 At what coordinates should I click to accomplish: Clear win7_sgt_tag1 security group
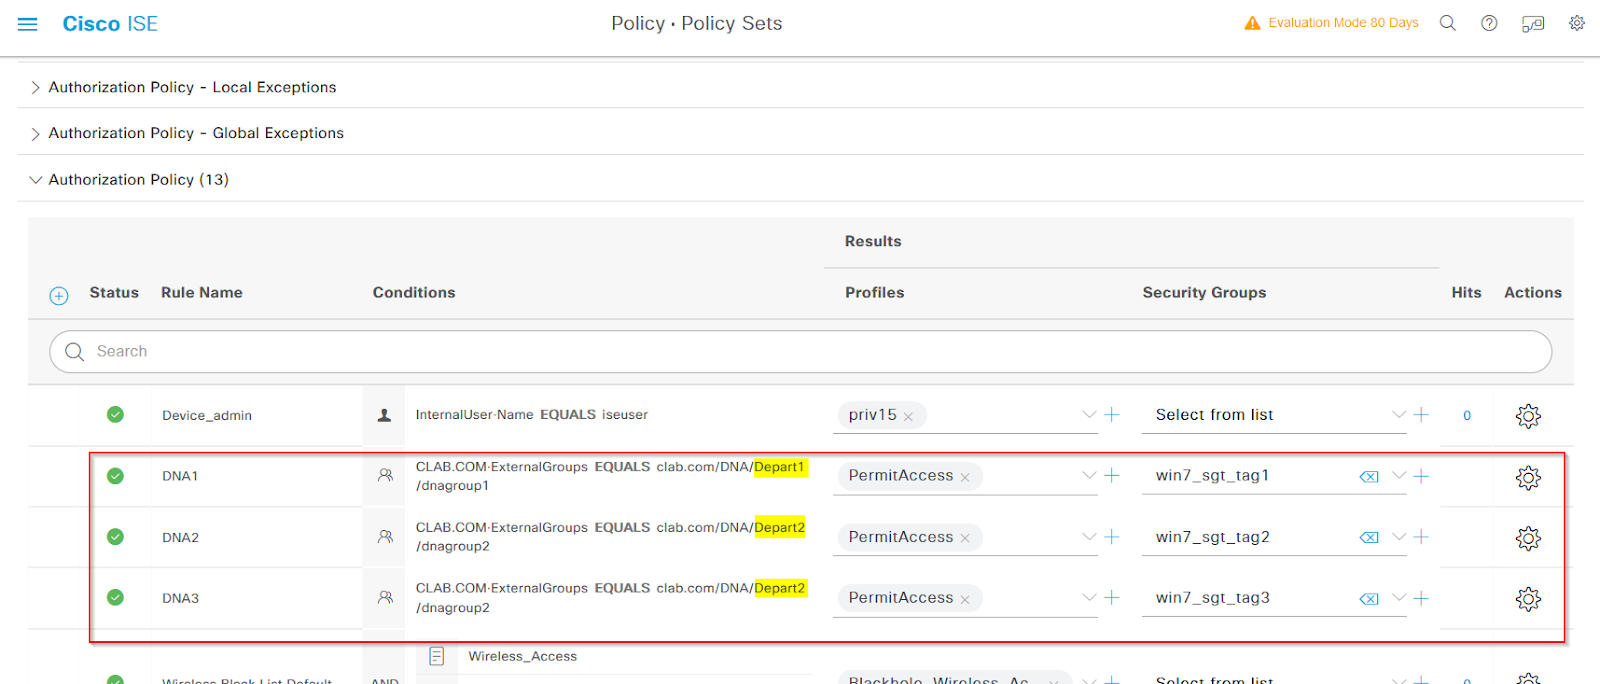pos(1369,477)
